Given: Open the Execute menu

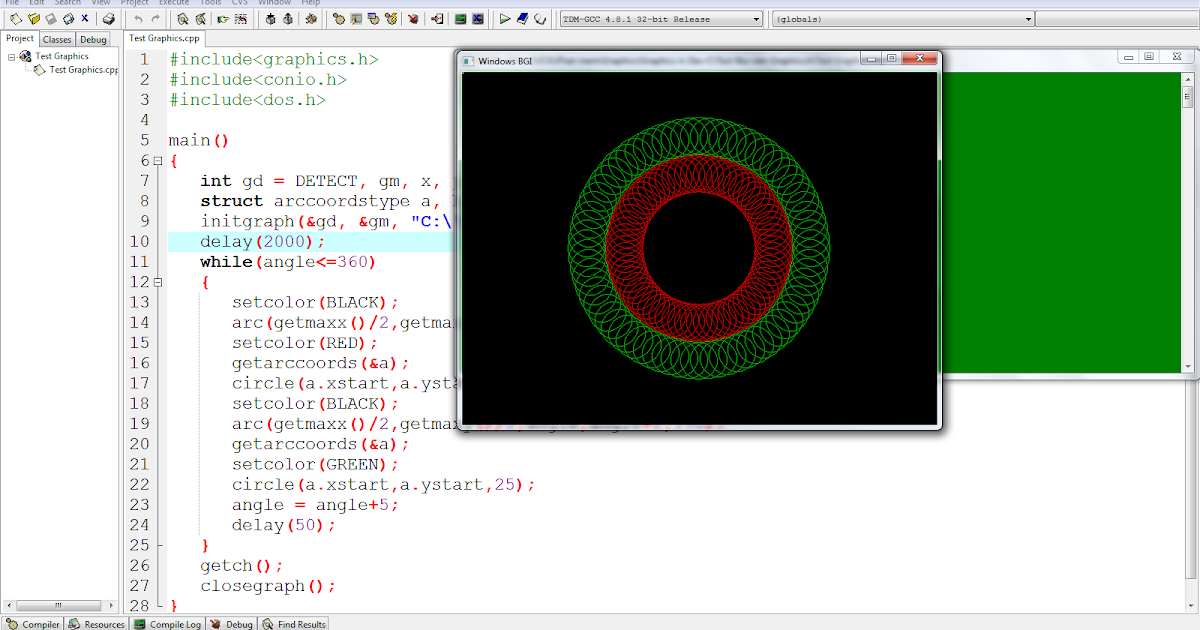Looking at the screenshot, I should [x=173, y=3].
